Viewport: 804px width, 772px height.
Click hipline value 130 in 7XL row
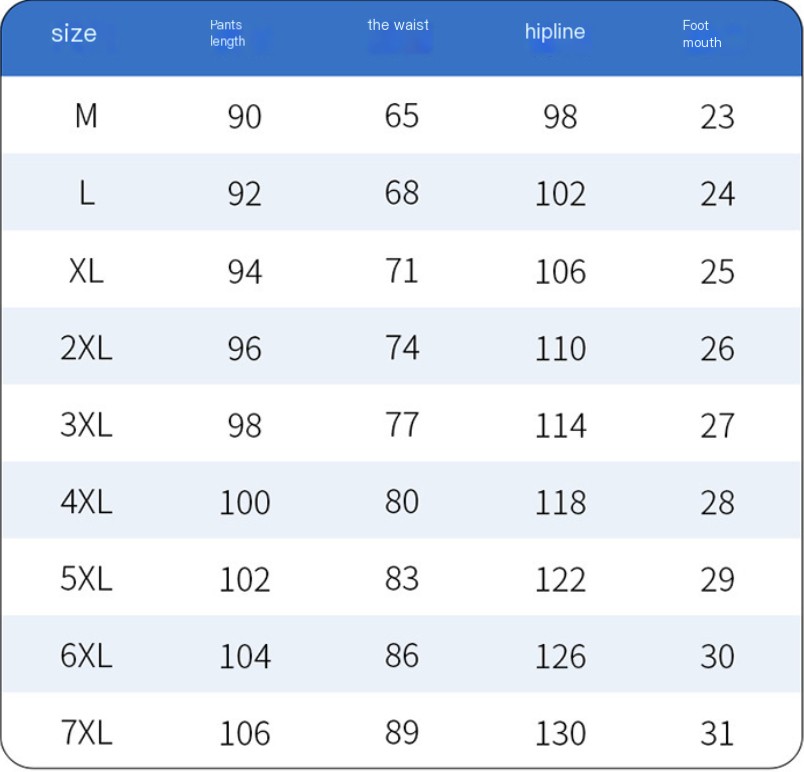pos(560,734)
